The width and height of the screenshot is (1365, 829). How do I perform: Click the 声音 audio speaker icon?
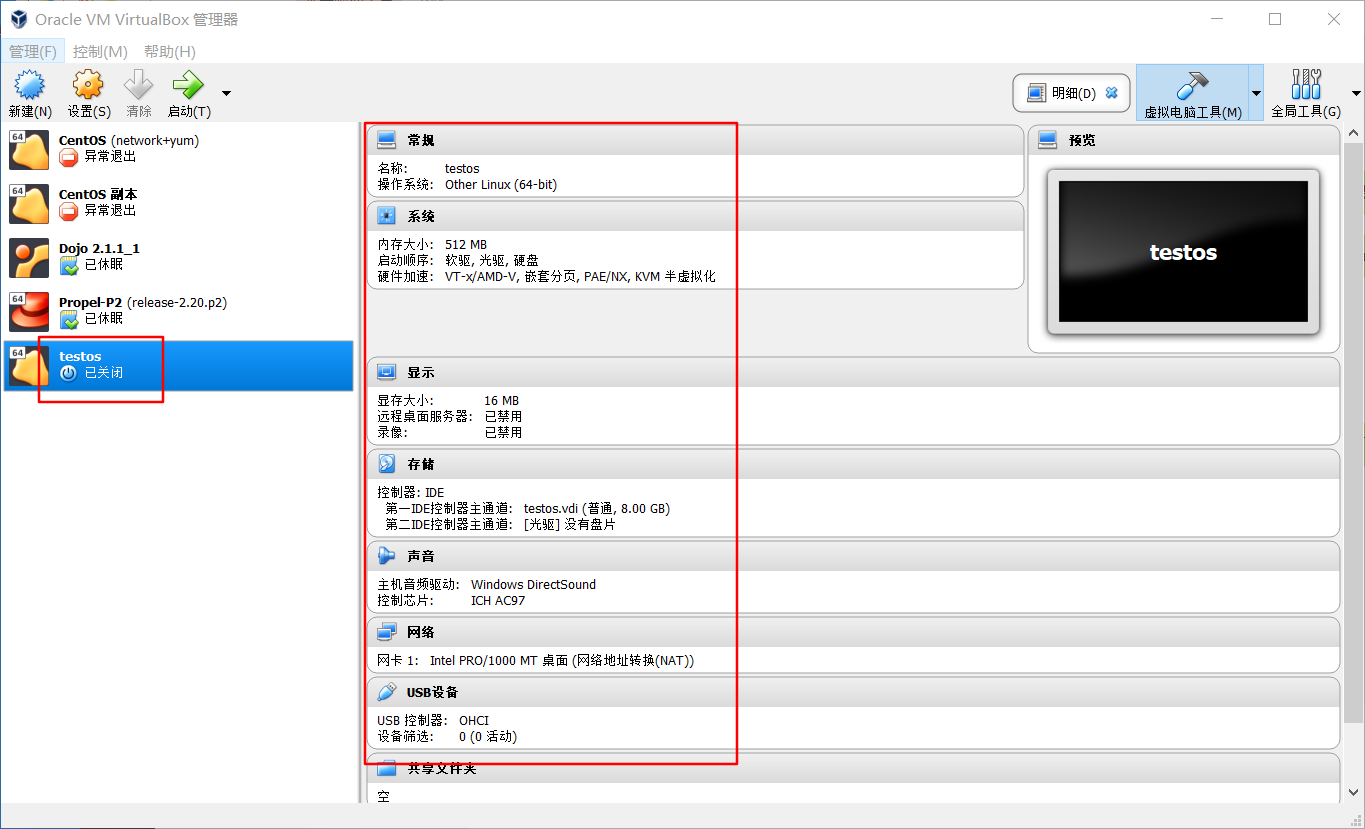[387, 556]
